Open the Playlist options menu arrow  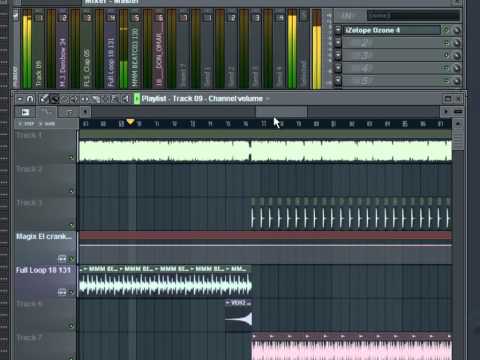coord(20,99)
